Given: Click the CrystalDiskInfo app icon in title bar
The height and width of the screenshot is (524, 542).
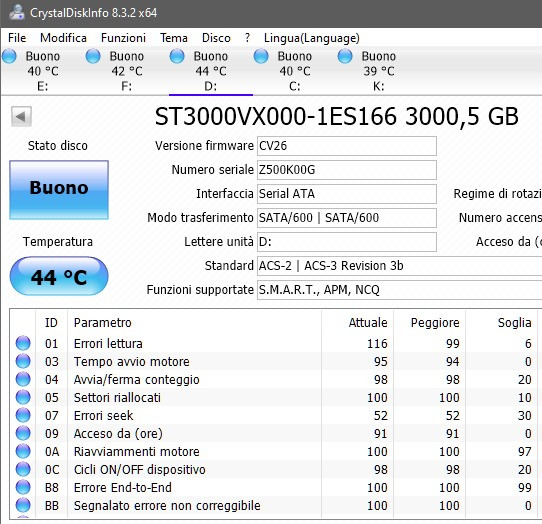Looking at the screenshot, I should point(17,12).
